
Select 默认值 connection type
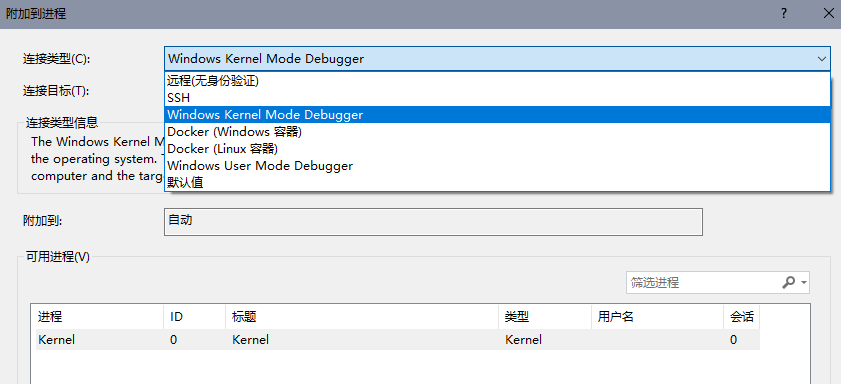pyautogui.click(x=497, y=182)
